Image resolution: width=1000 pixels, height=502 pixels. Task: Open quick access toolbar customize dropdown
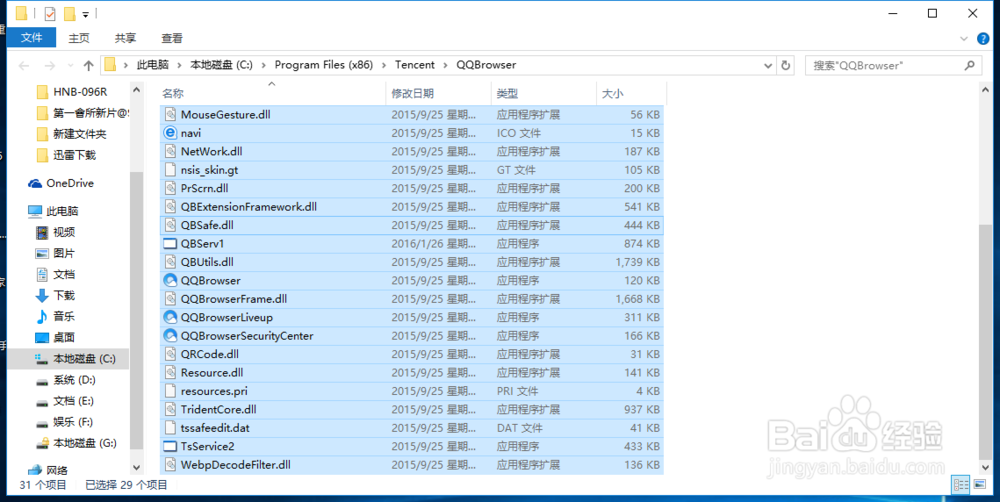coord(85,14)
